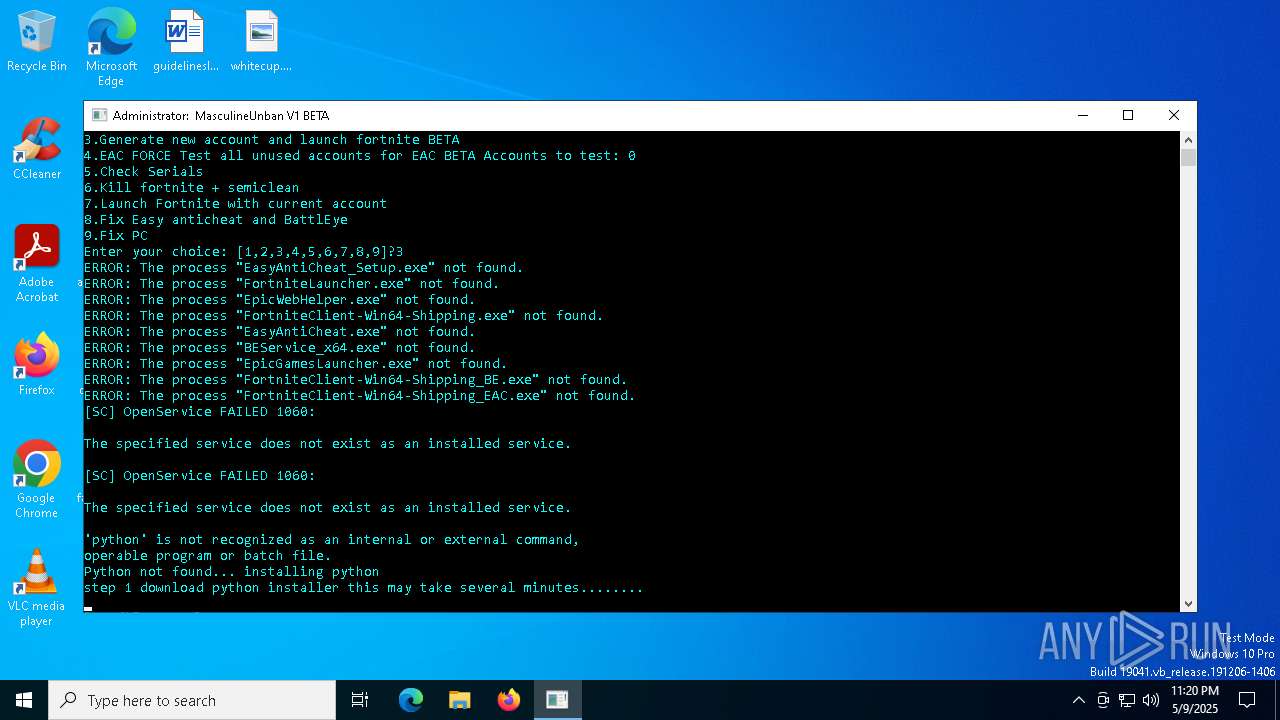The image size is (1280, 720).
Task: Open network status tray icon
Action: [1127, 700]
